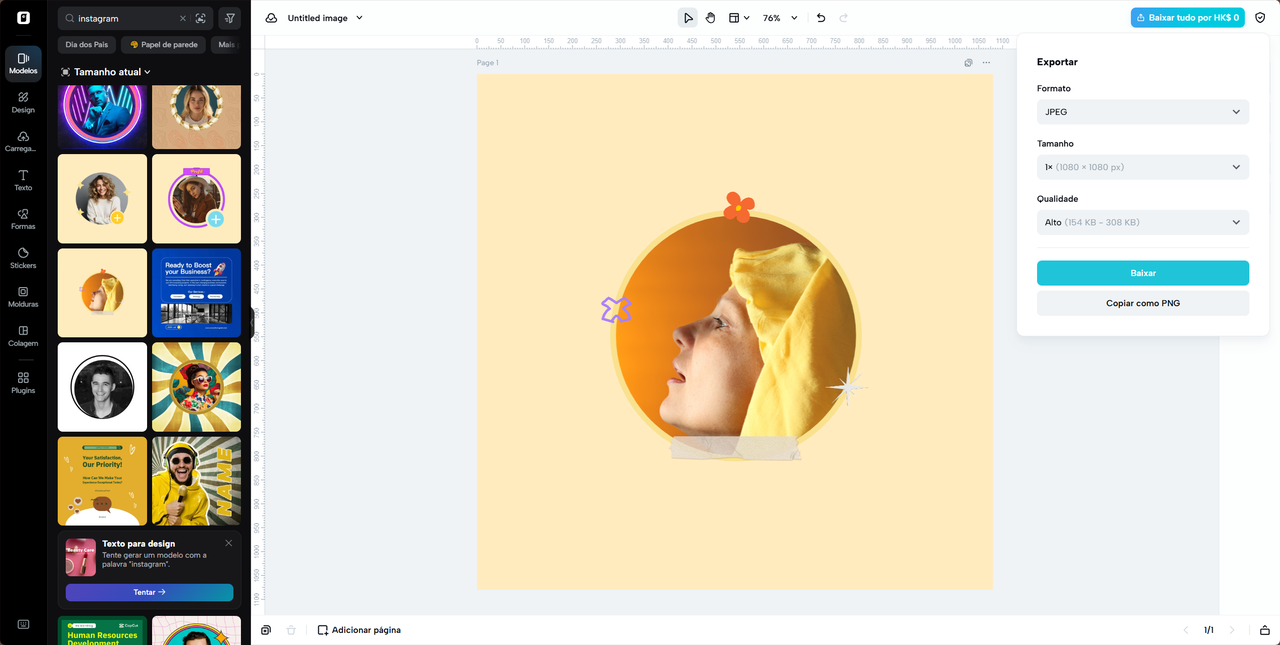Select the black-and-white man portrait template
The image size is (1280, 645).
[102, 387]
